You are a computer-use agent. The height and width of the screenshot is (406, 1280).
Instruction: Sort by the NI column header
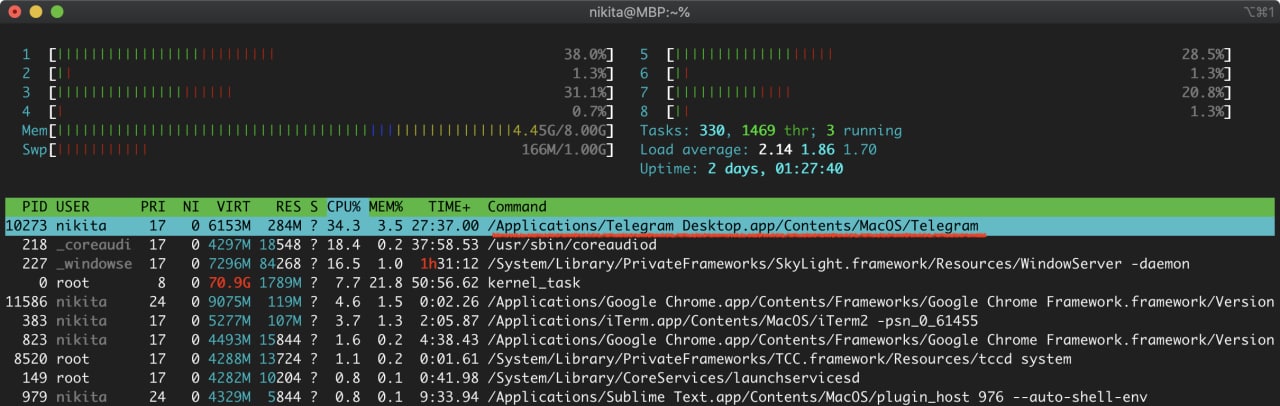click(x=191, y=207)
